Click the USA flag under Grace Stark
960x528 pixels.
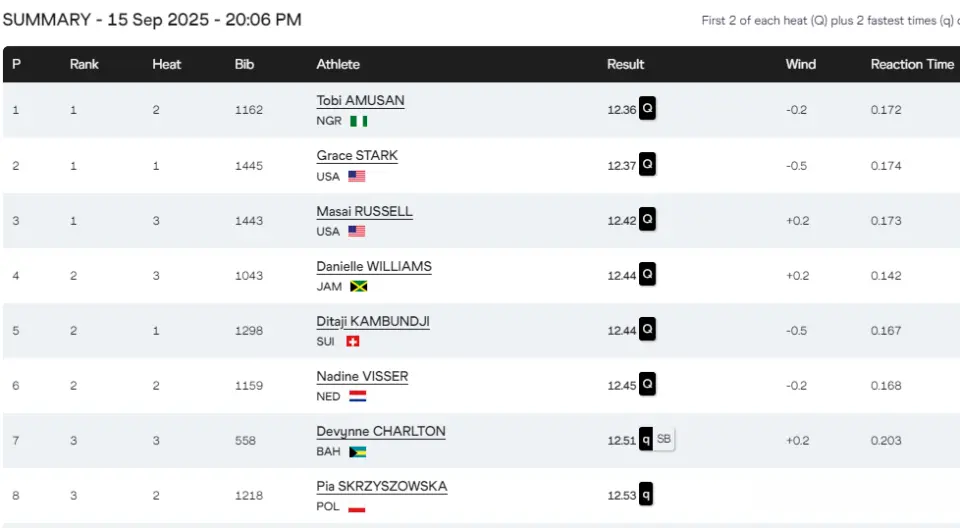click(x=357, y=176)
